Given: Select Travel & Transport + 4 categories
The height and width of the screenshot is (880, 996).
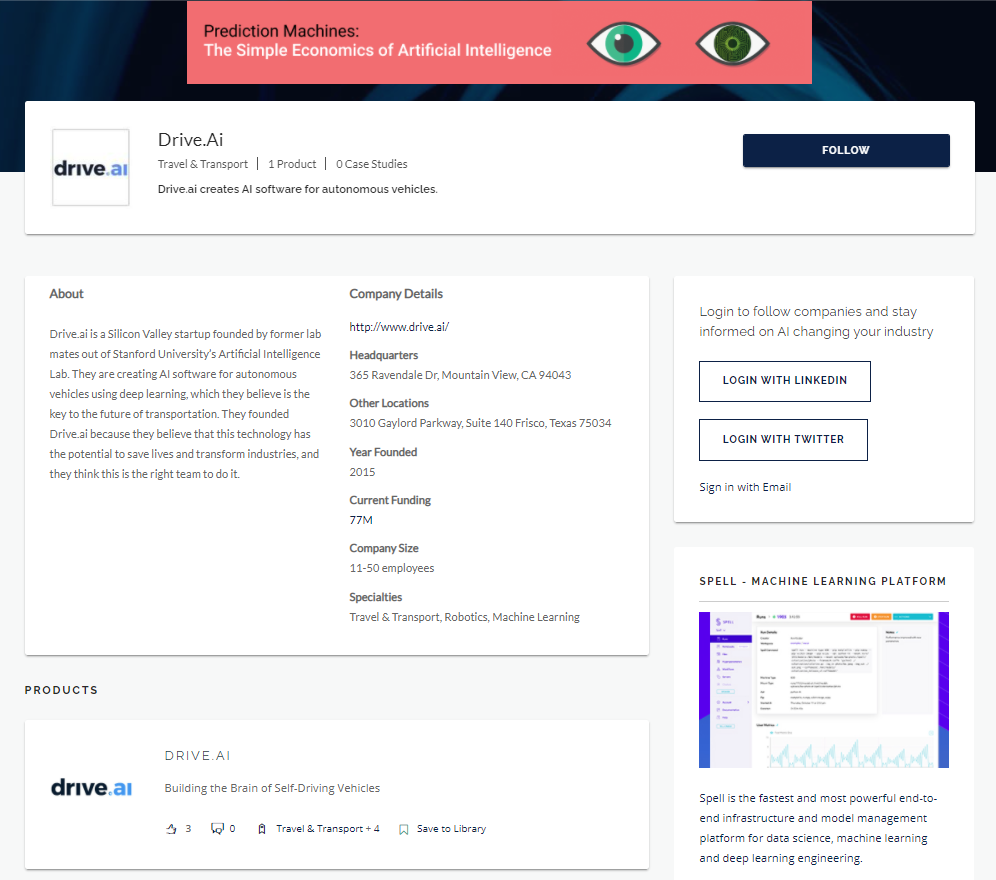Looking at the screenshot, I should click(327, 829).
